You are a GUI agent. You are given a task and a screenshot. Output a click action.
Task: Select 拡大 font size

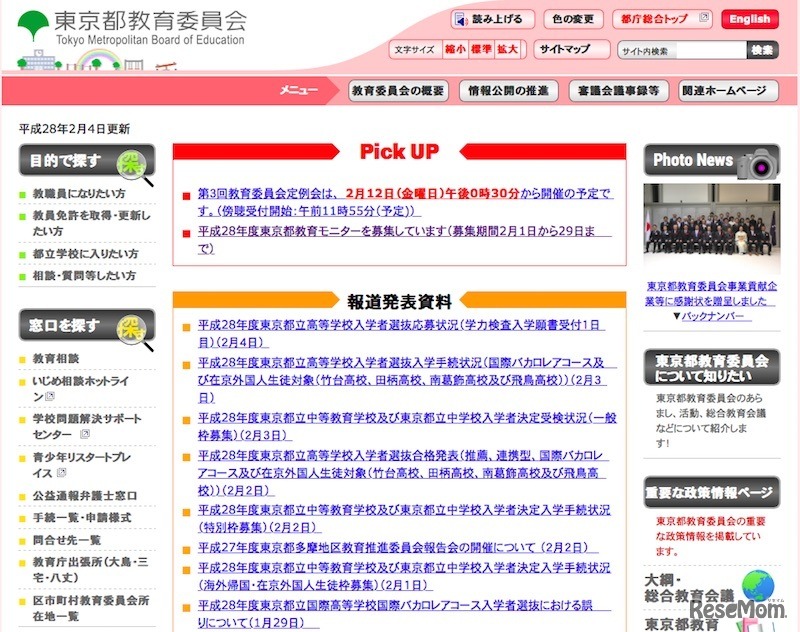[x=508, y=49]
